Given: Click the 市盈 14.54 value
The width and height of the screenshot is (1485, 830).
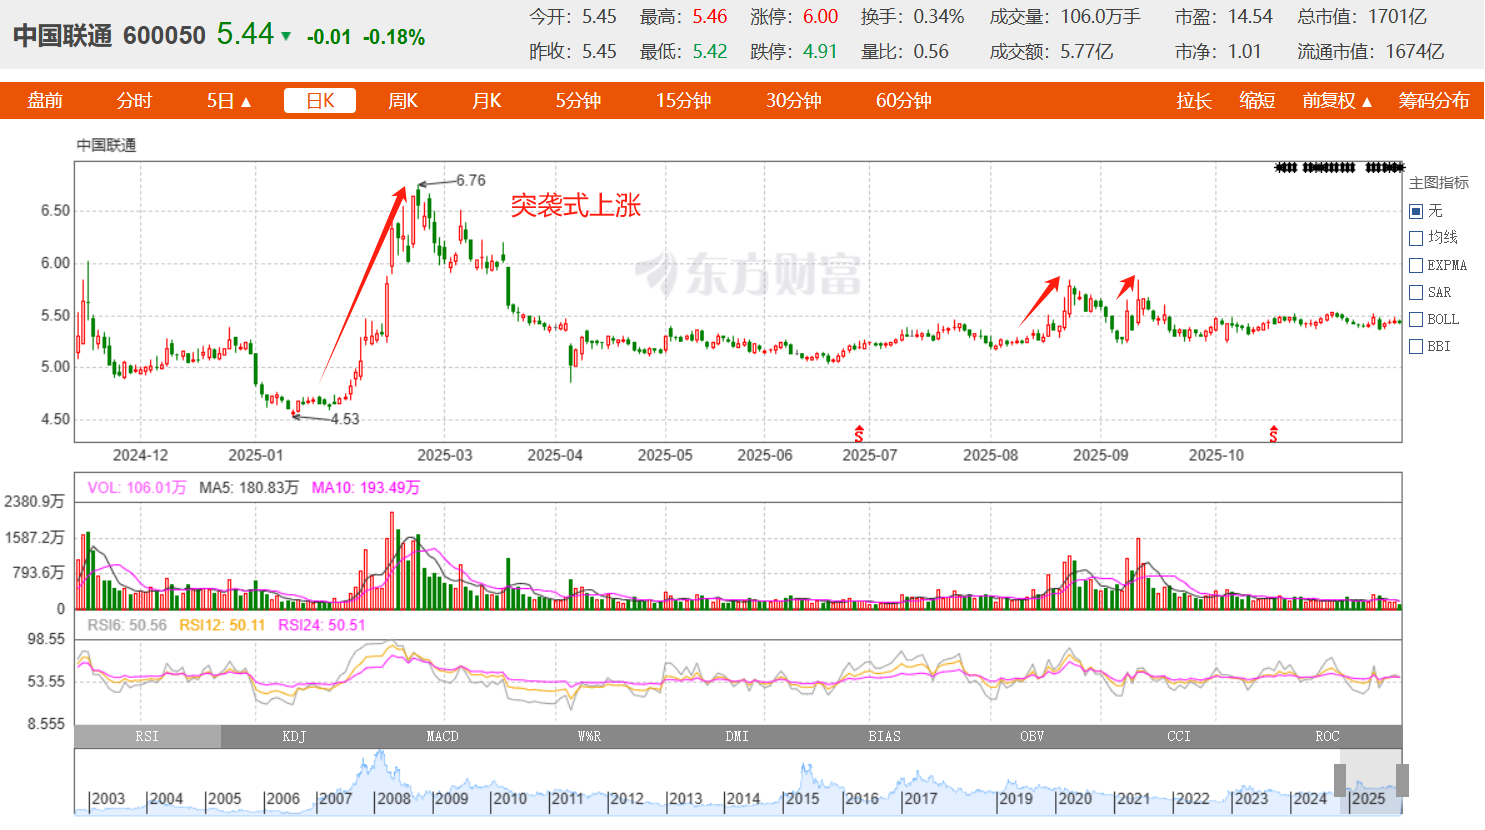Looking at the screenshot, I should pyautogui.click(x=1250, y=17).
